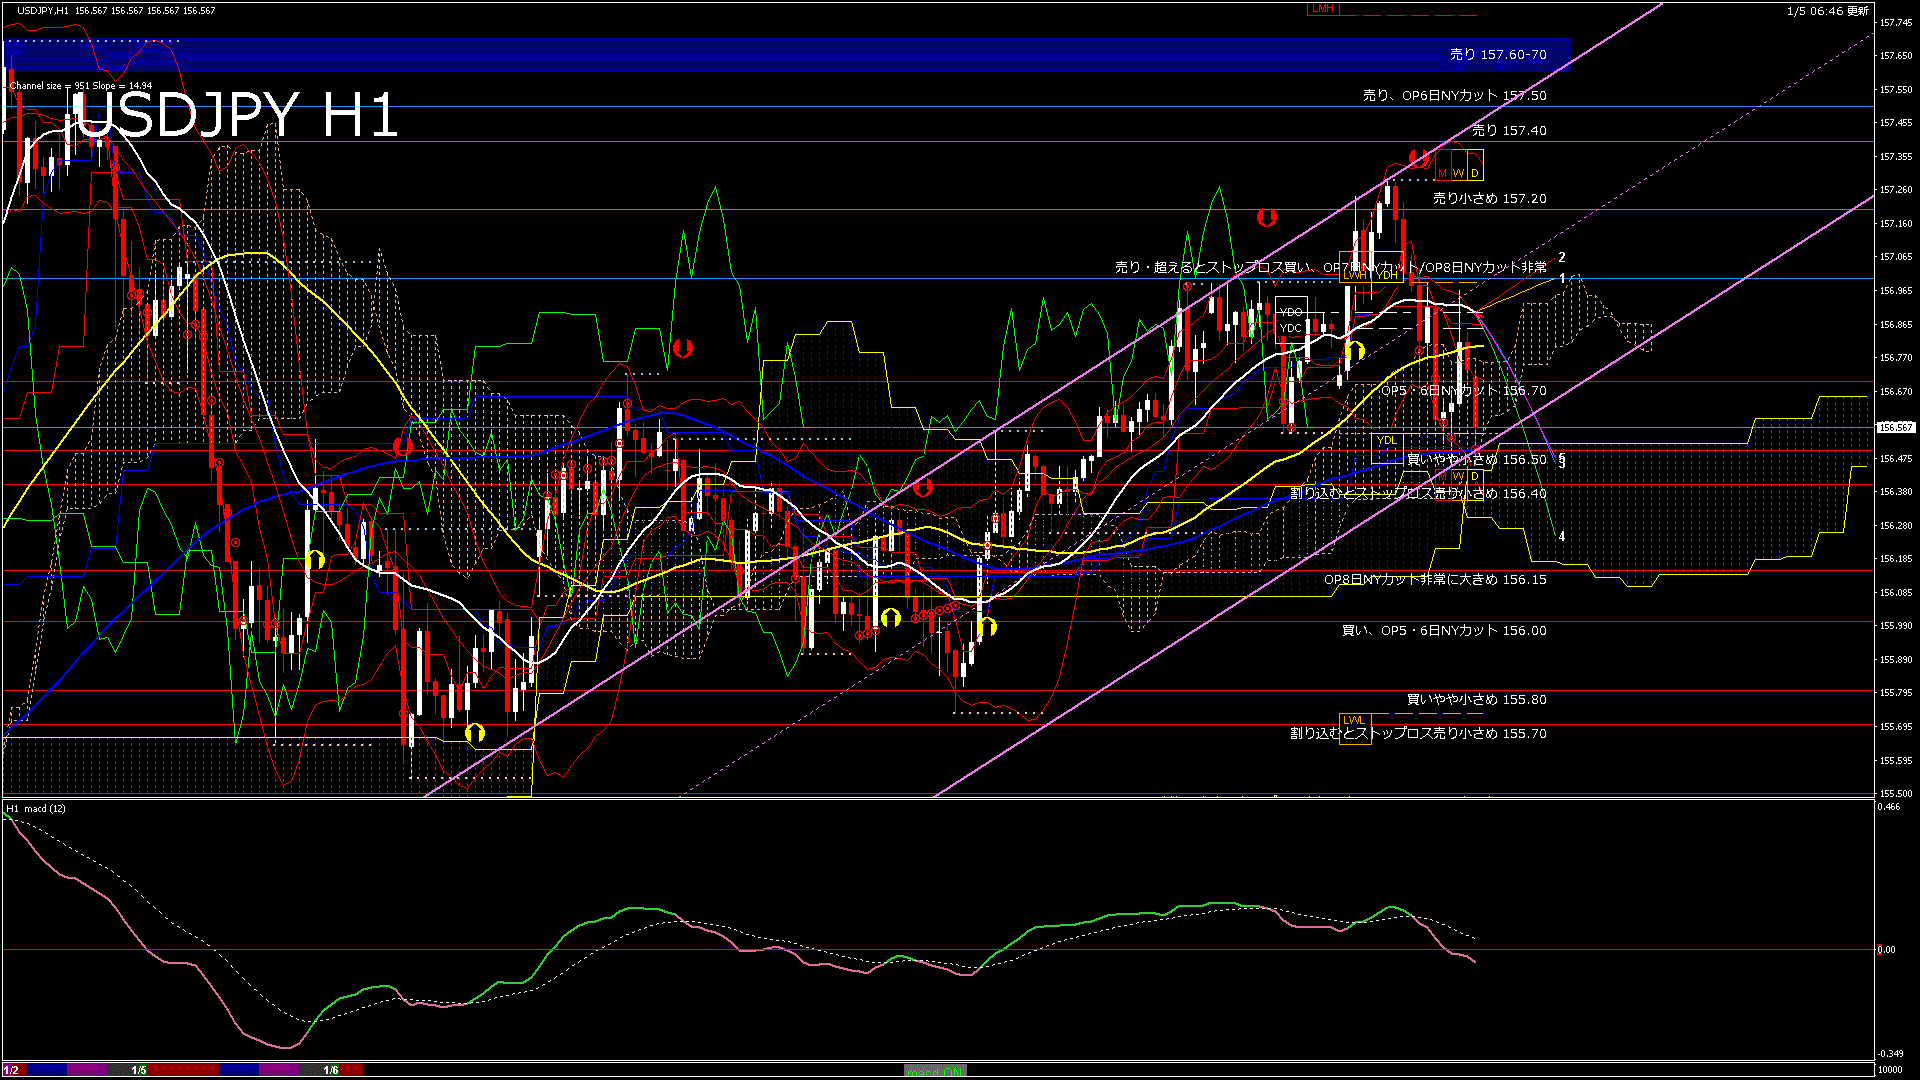Click the 売り 157.40 level label
The width and height of the screenshot is (1920, 1080).
pyautogui.click(x=1508, y=131)
